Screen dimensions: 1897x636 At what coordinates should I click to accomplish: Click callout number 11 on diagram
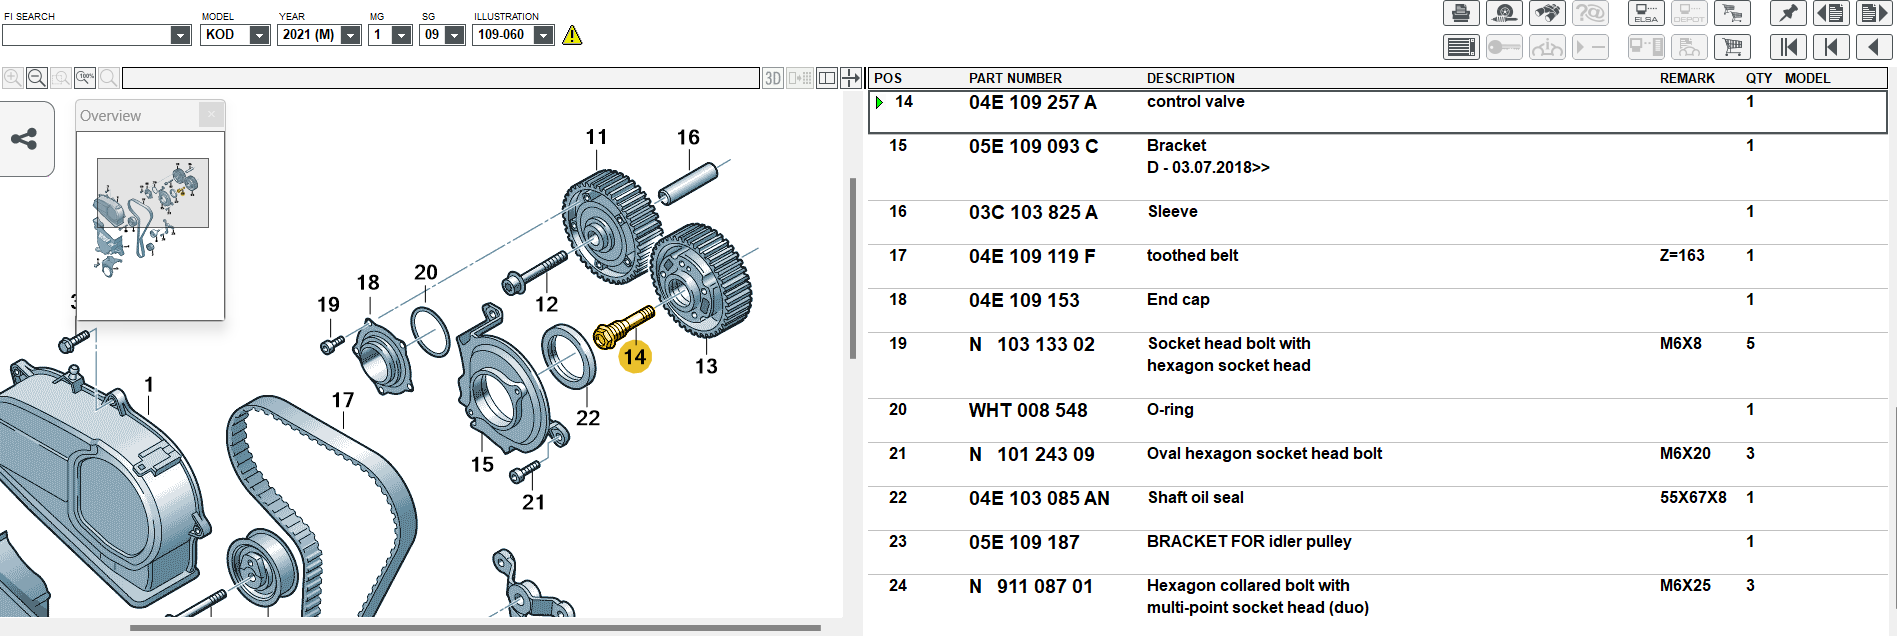click(596, 137)
